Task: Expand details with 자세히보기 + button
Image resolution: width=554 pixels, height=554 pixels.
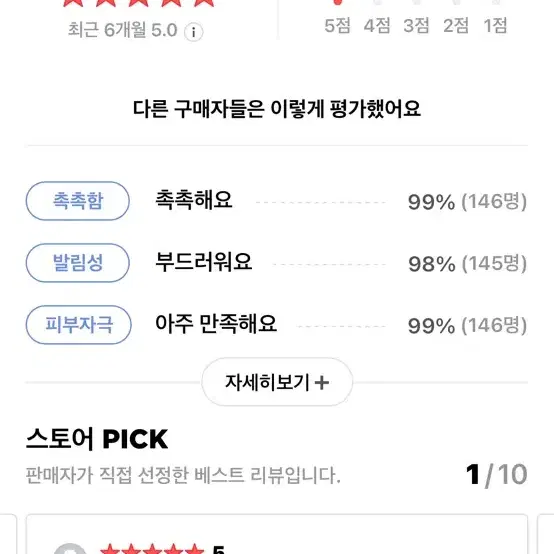Action: tap(277, 382)
